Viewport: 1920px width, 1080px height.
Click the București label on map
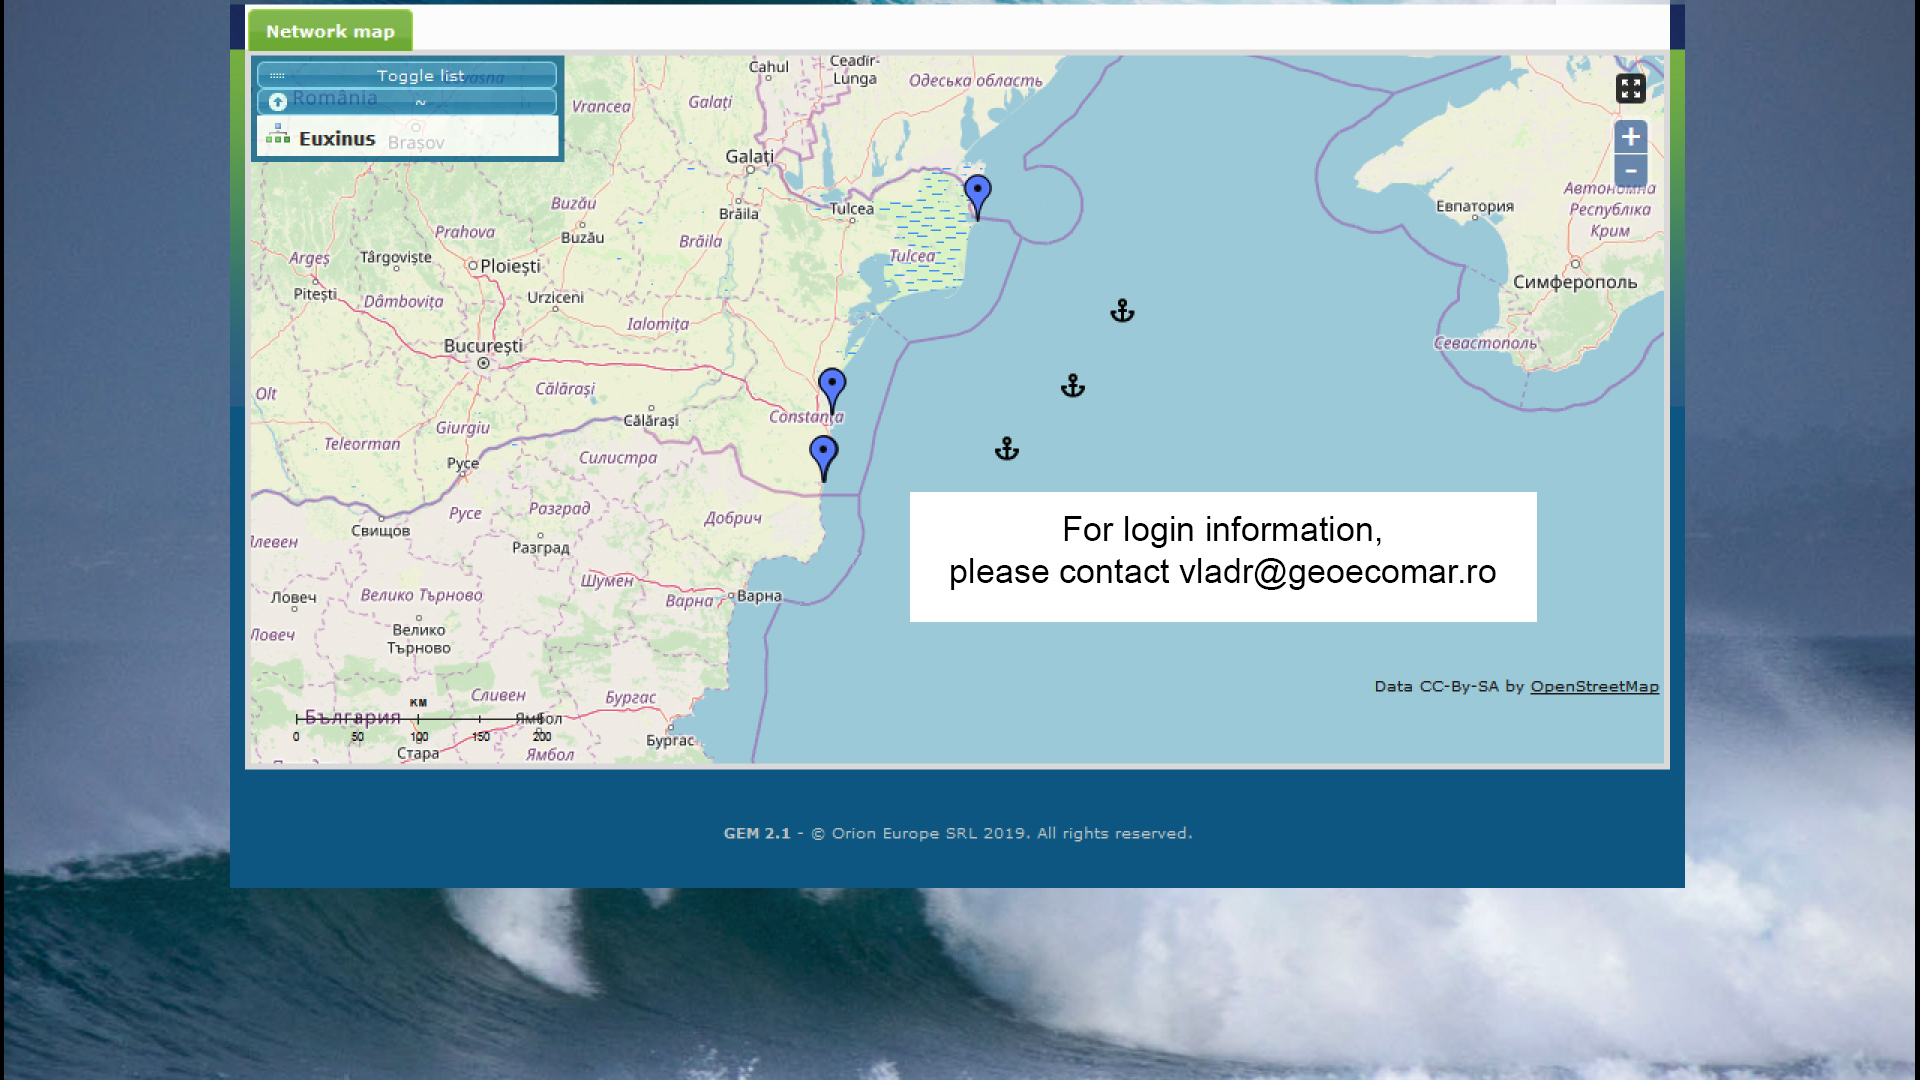pyautogui.click(x=483, y=346)
